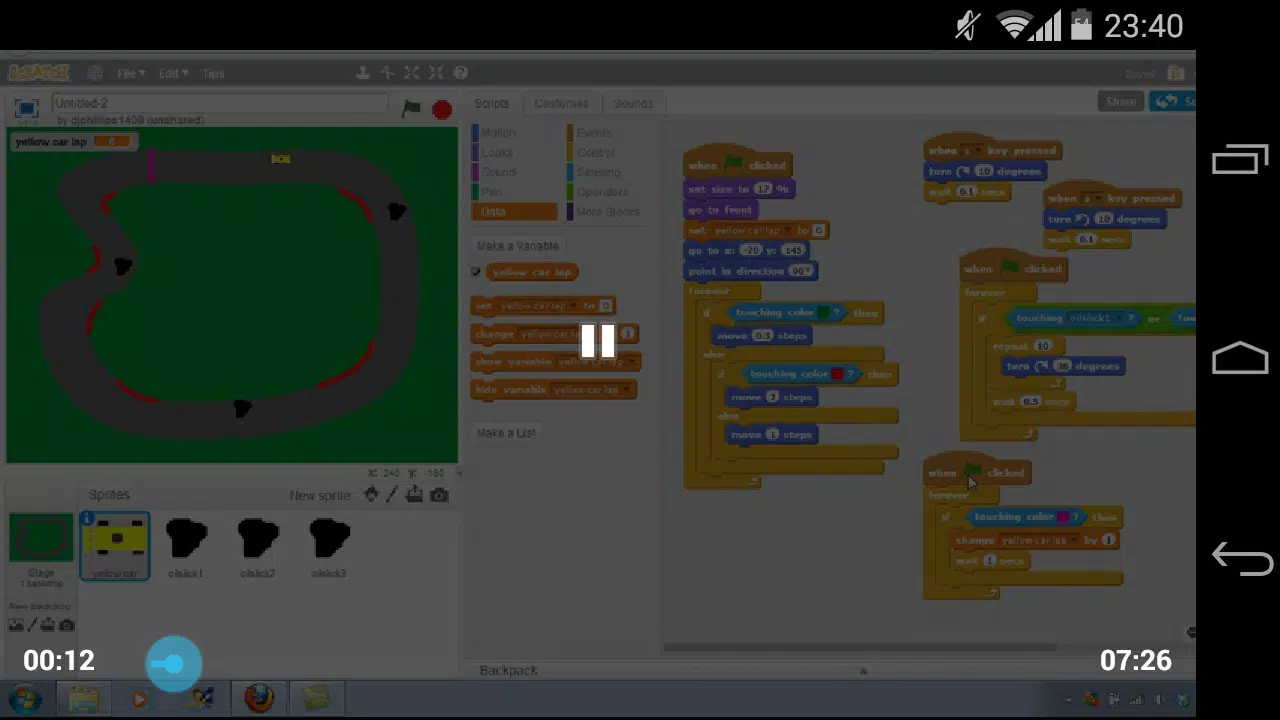Click new backdrop from camera icon
This screenshot has height=720, width=1280.
(x=67, y=626)
